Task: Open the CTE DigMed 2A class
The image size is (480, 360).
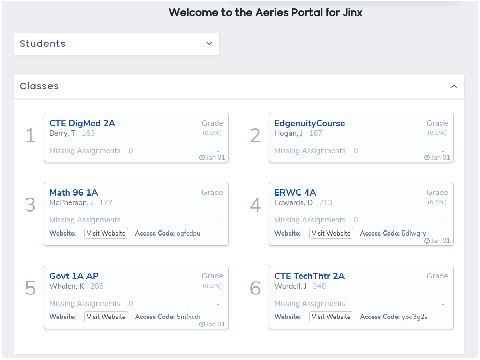Action: click(x=82, y=123)
